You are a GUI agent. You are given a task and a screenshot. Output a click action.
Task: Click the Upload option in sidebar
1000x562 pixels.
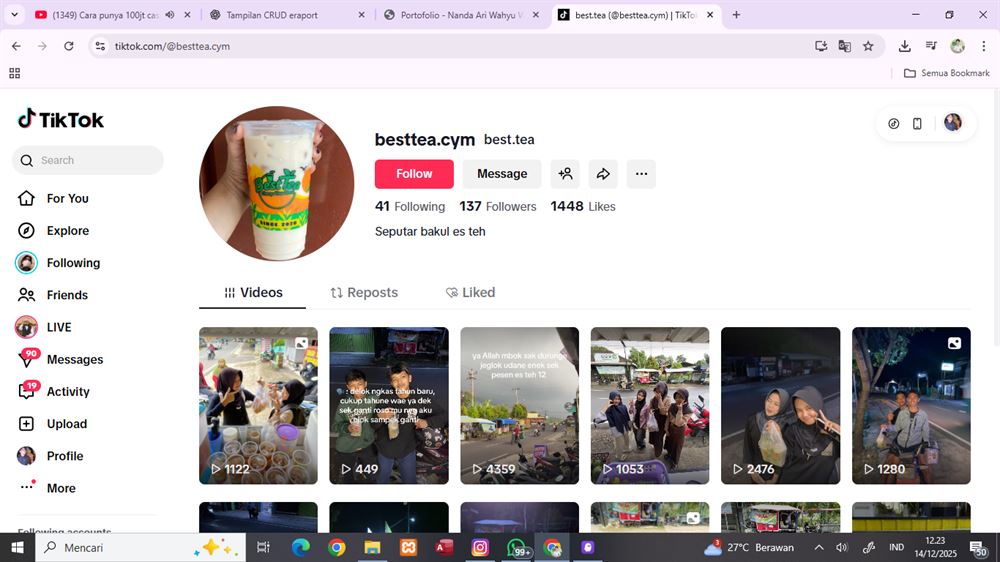66,424
